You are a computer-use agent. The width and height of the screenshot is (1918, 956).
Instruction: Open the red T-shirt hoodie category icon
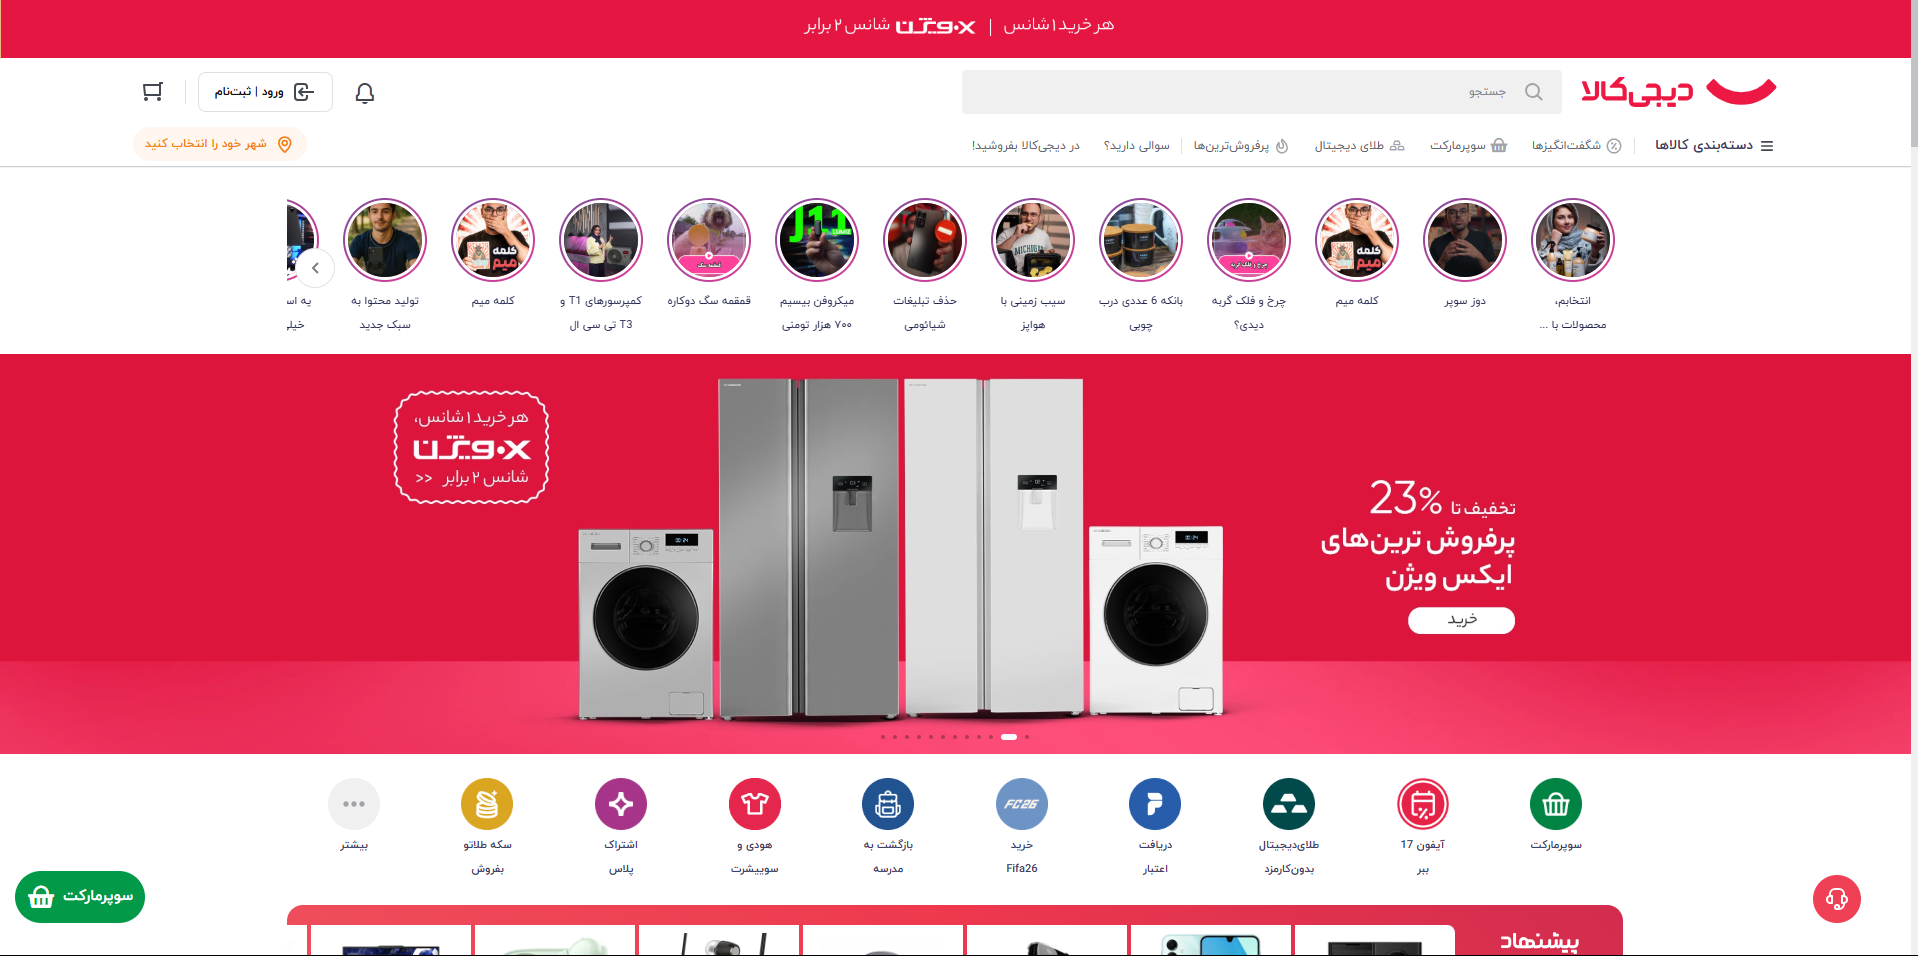(x=754, y=804)
